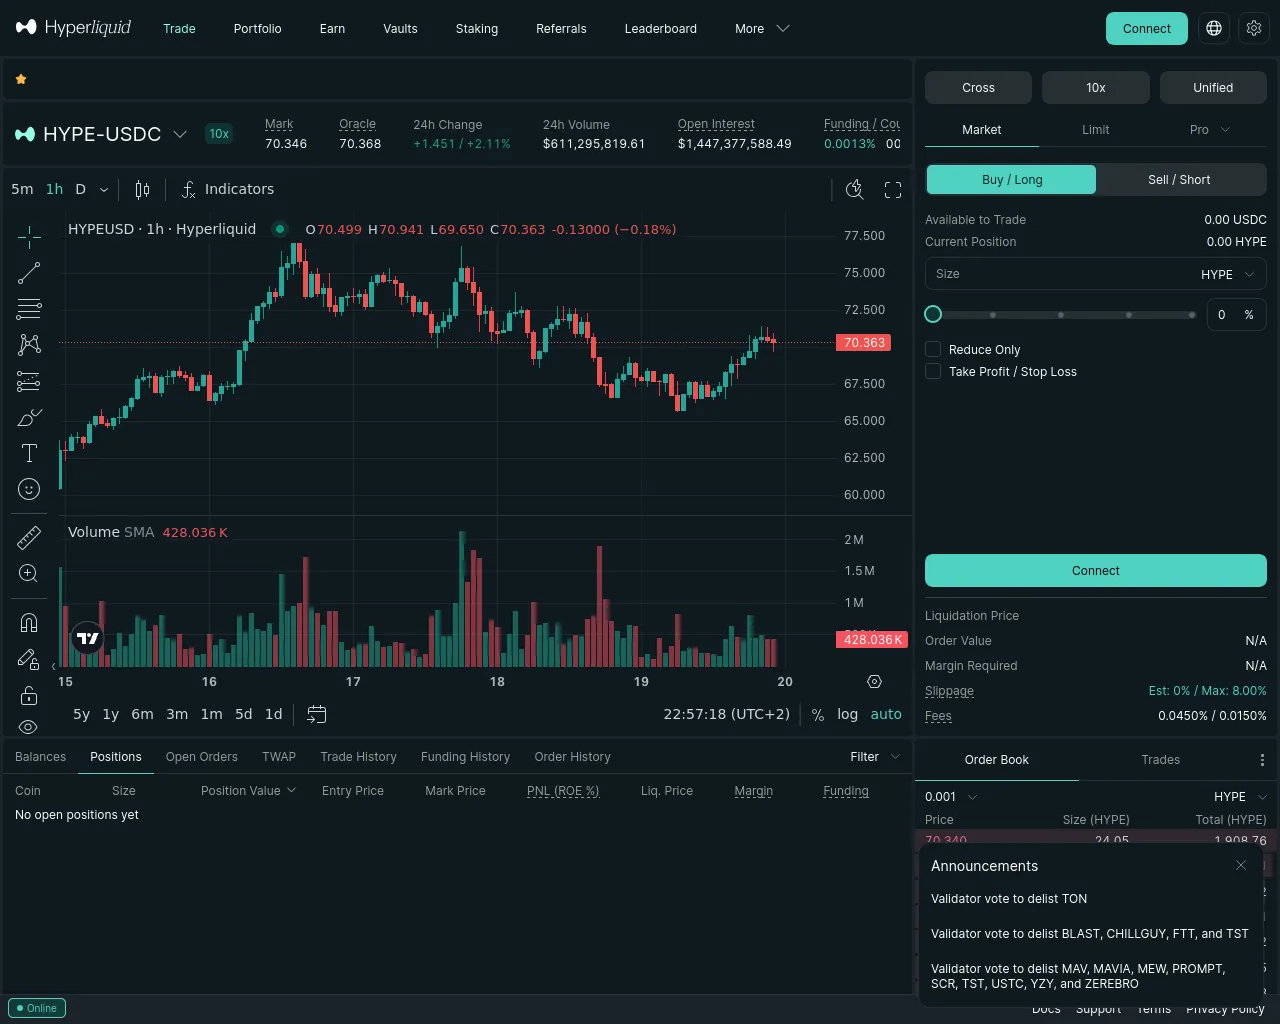Select the forecasting and measurement tool
Screen dimensions: 1280x1024
tap(29, 381)
